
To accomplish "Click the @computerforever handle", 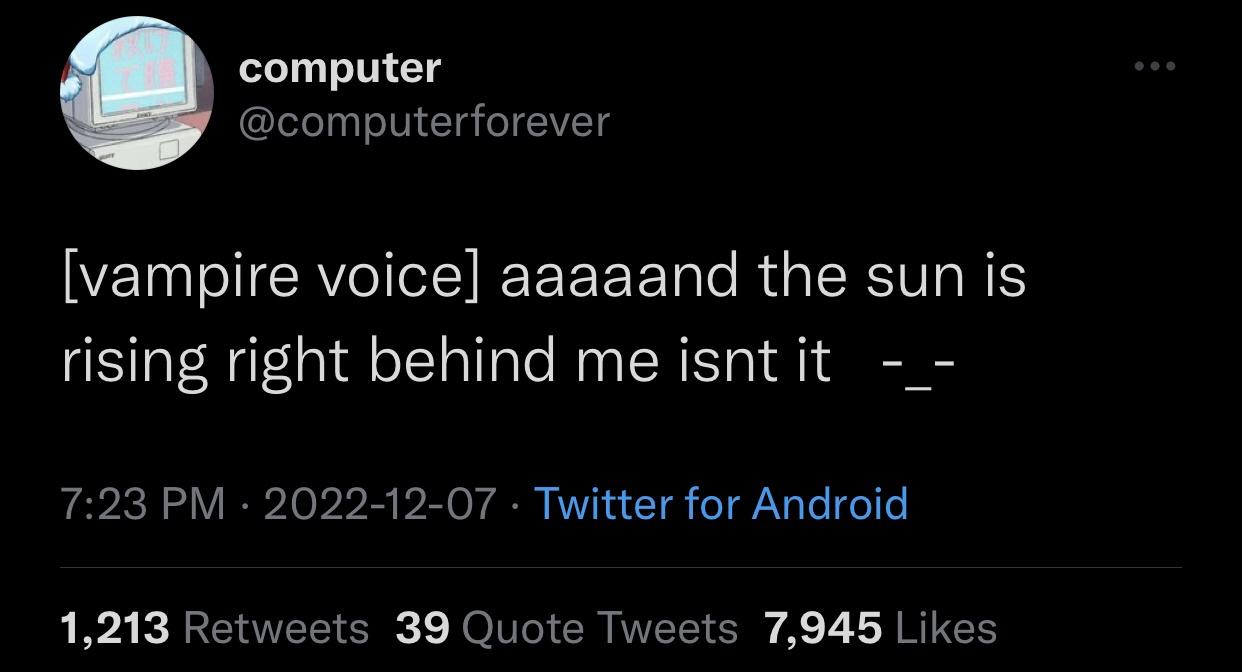I will [423, 121].
